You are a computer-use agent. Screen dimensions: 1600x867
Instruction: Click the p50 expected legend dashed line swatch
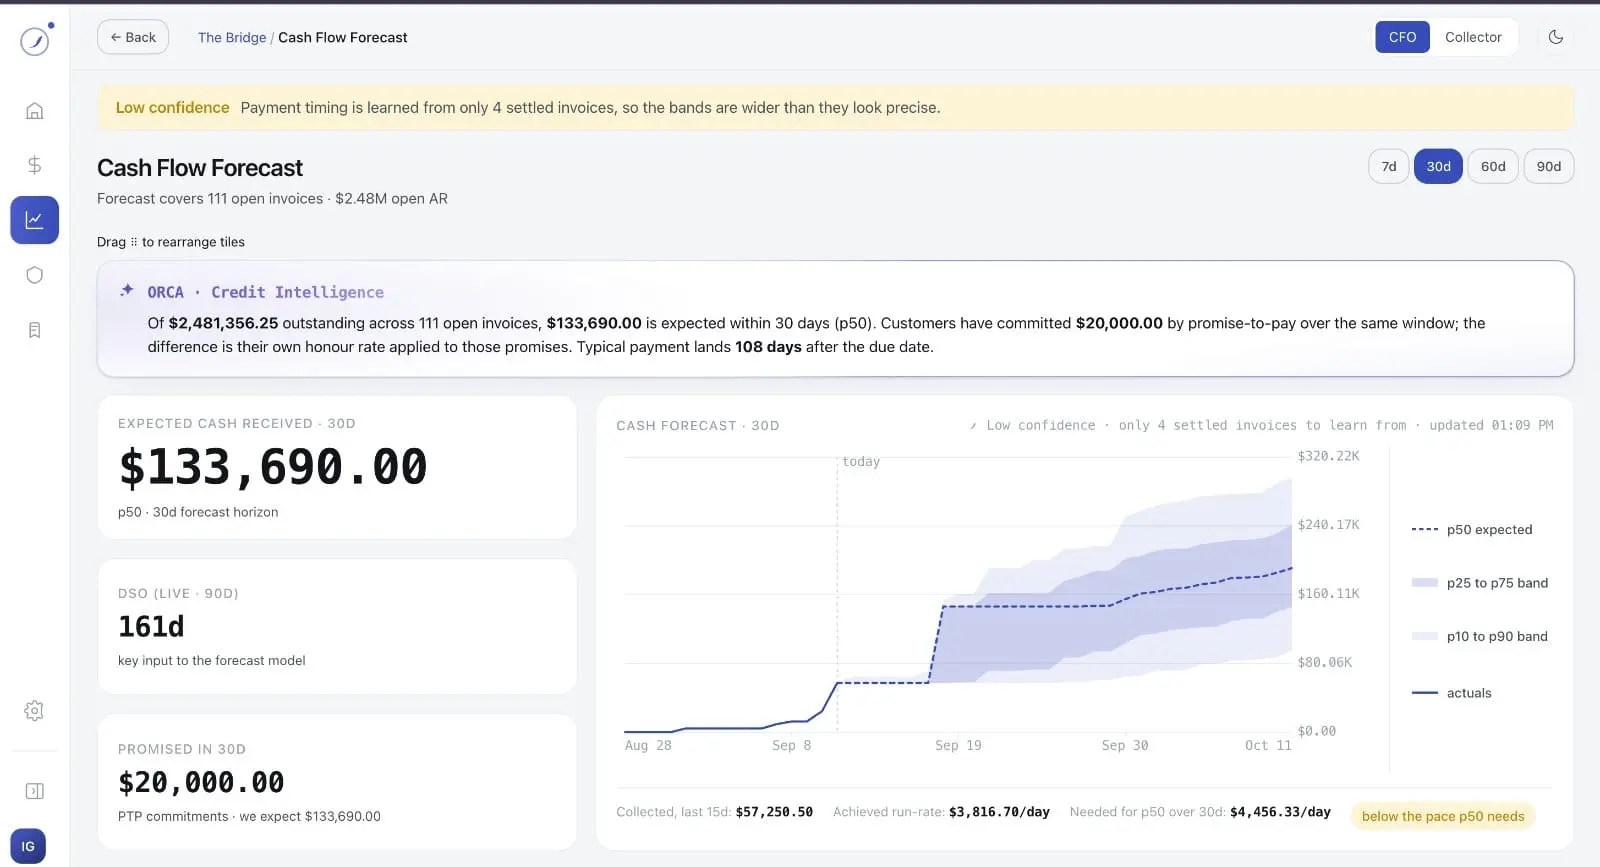[x=1425, y=530]
